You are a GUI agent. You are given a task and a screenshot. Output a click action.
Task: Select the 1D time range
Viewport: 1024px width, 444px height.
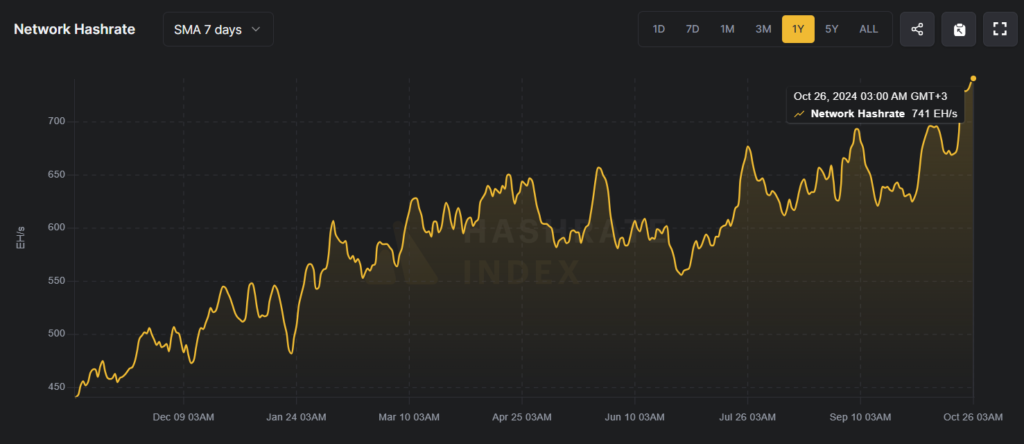(659, 29)
